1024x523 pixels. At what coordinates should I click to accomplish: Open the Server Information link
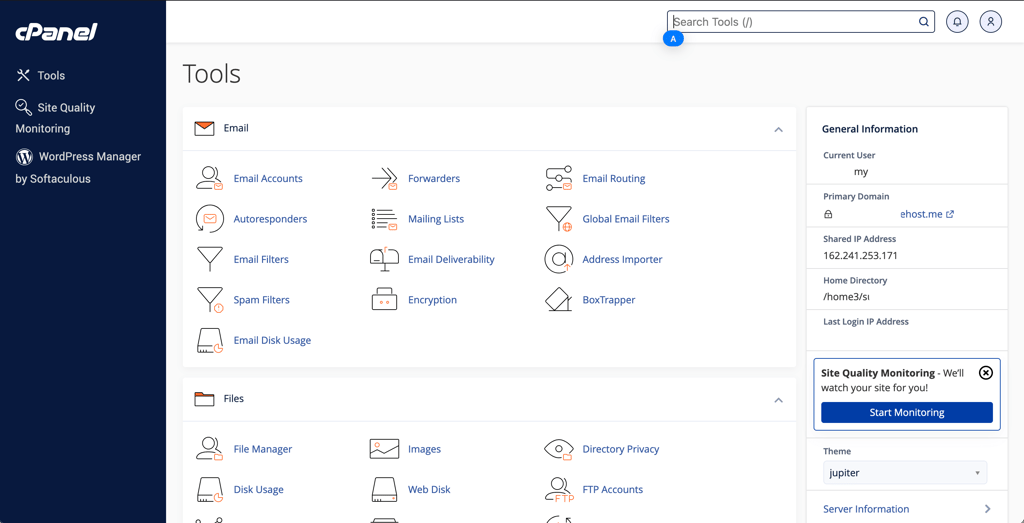click(866, 509)
